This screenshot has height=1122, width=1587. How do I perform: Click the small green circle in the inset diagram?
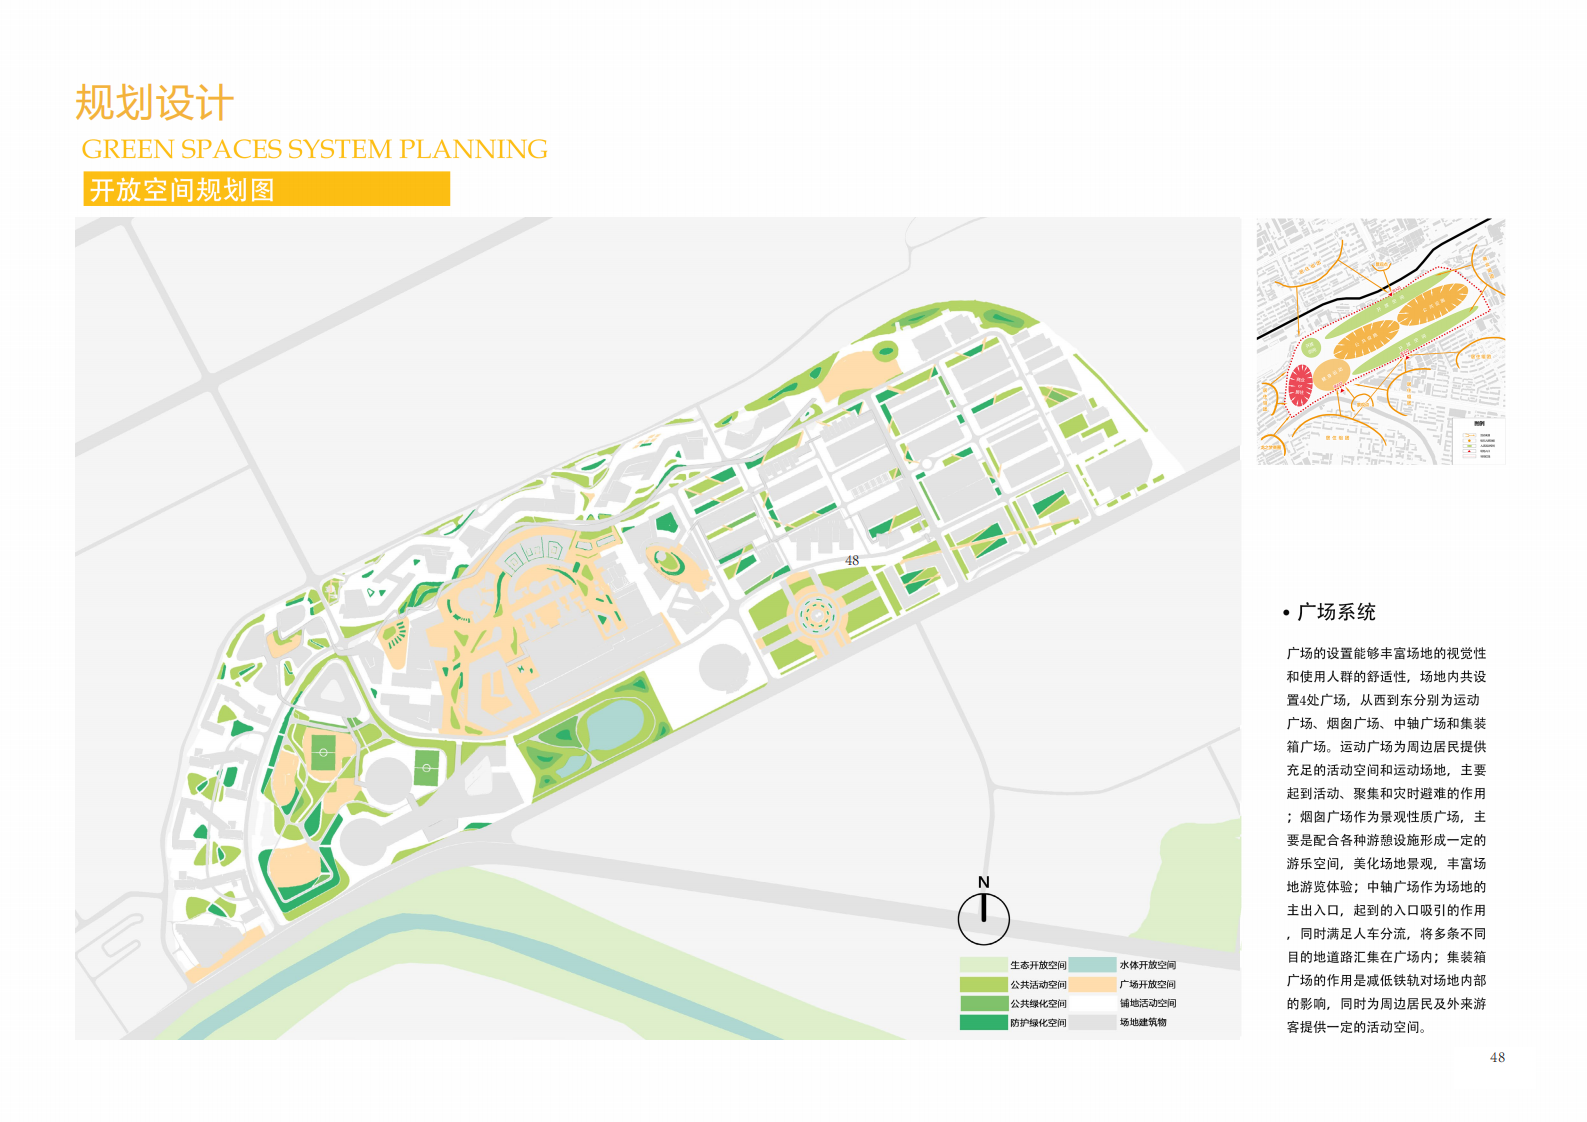(1310, 347)
